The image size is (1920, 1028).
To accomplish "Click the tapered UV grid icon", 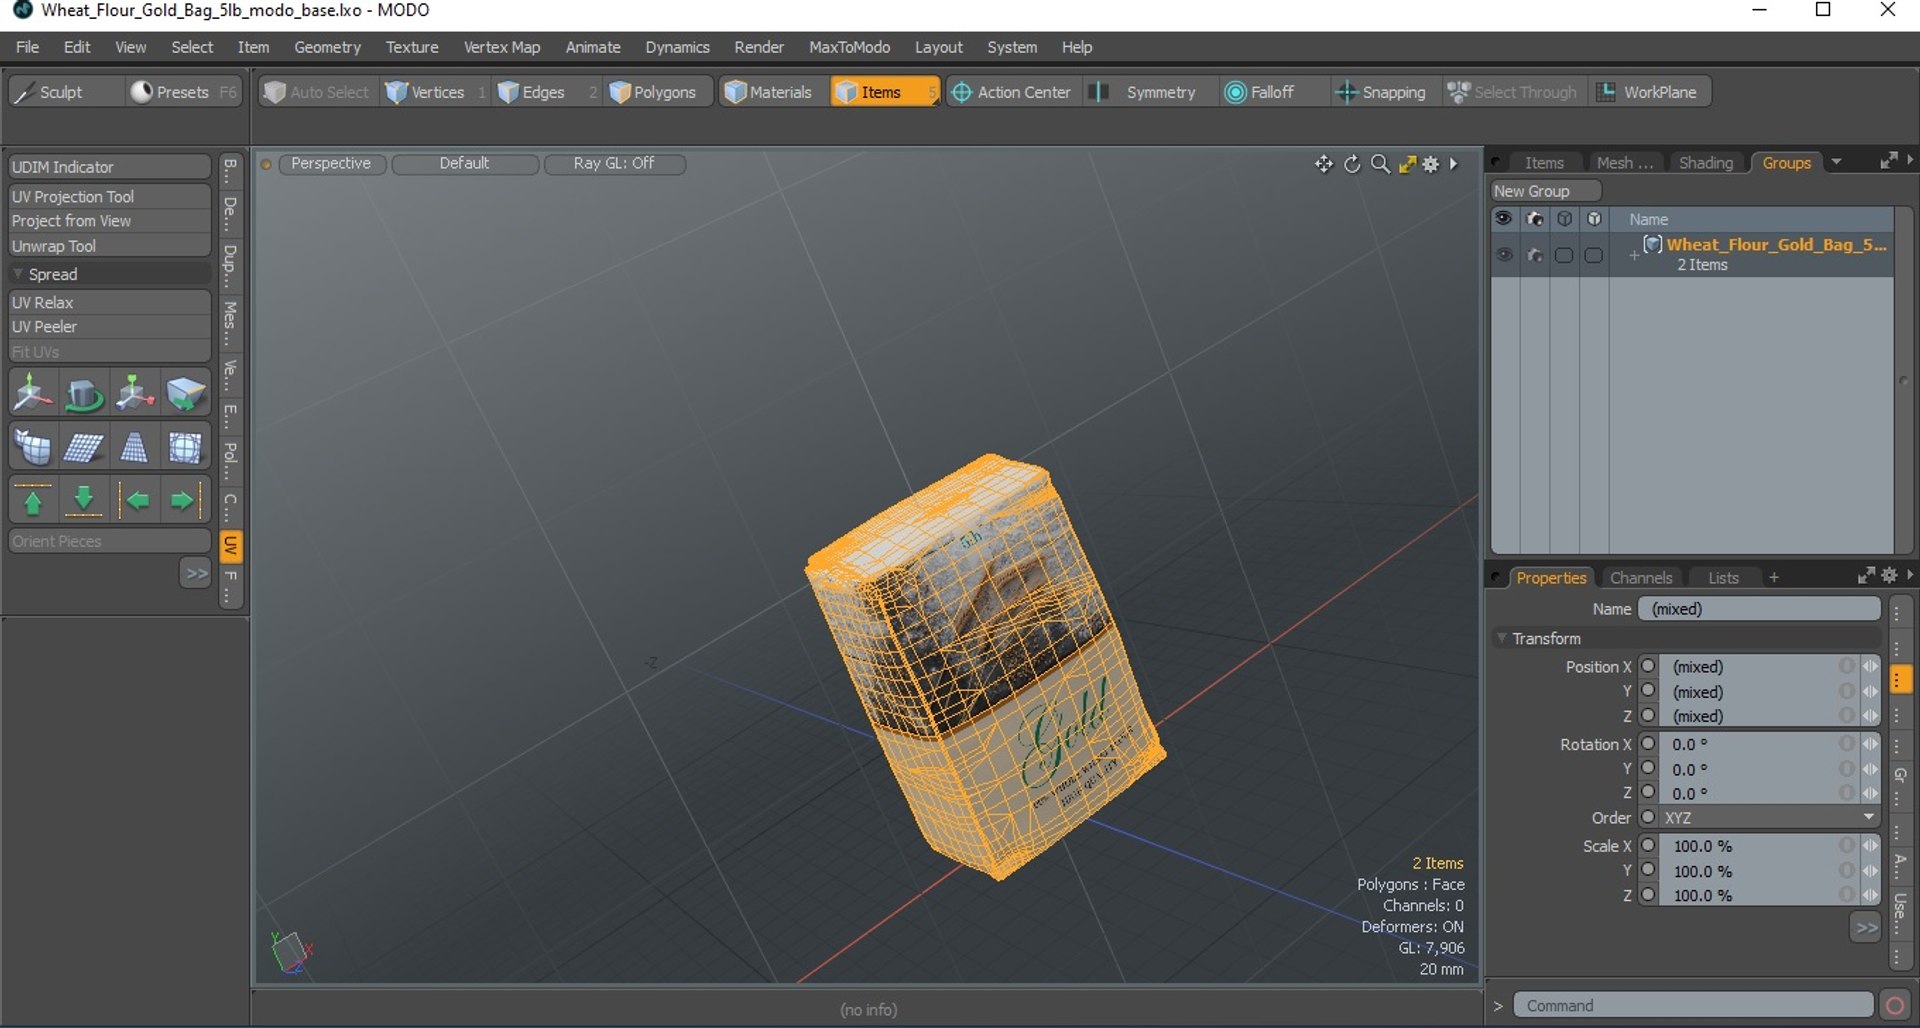I will (134, 447).
